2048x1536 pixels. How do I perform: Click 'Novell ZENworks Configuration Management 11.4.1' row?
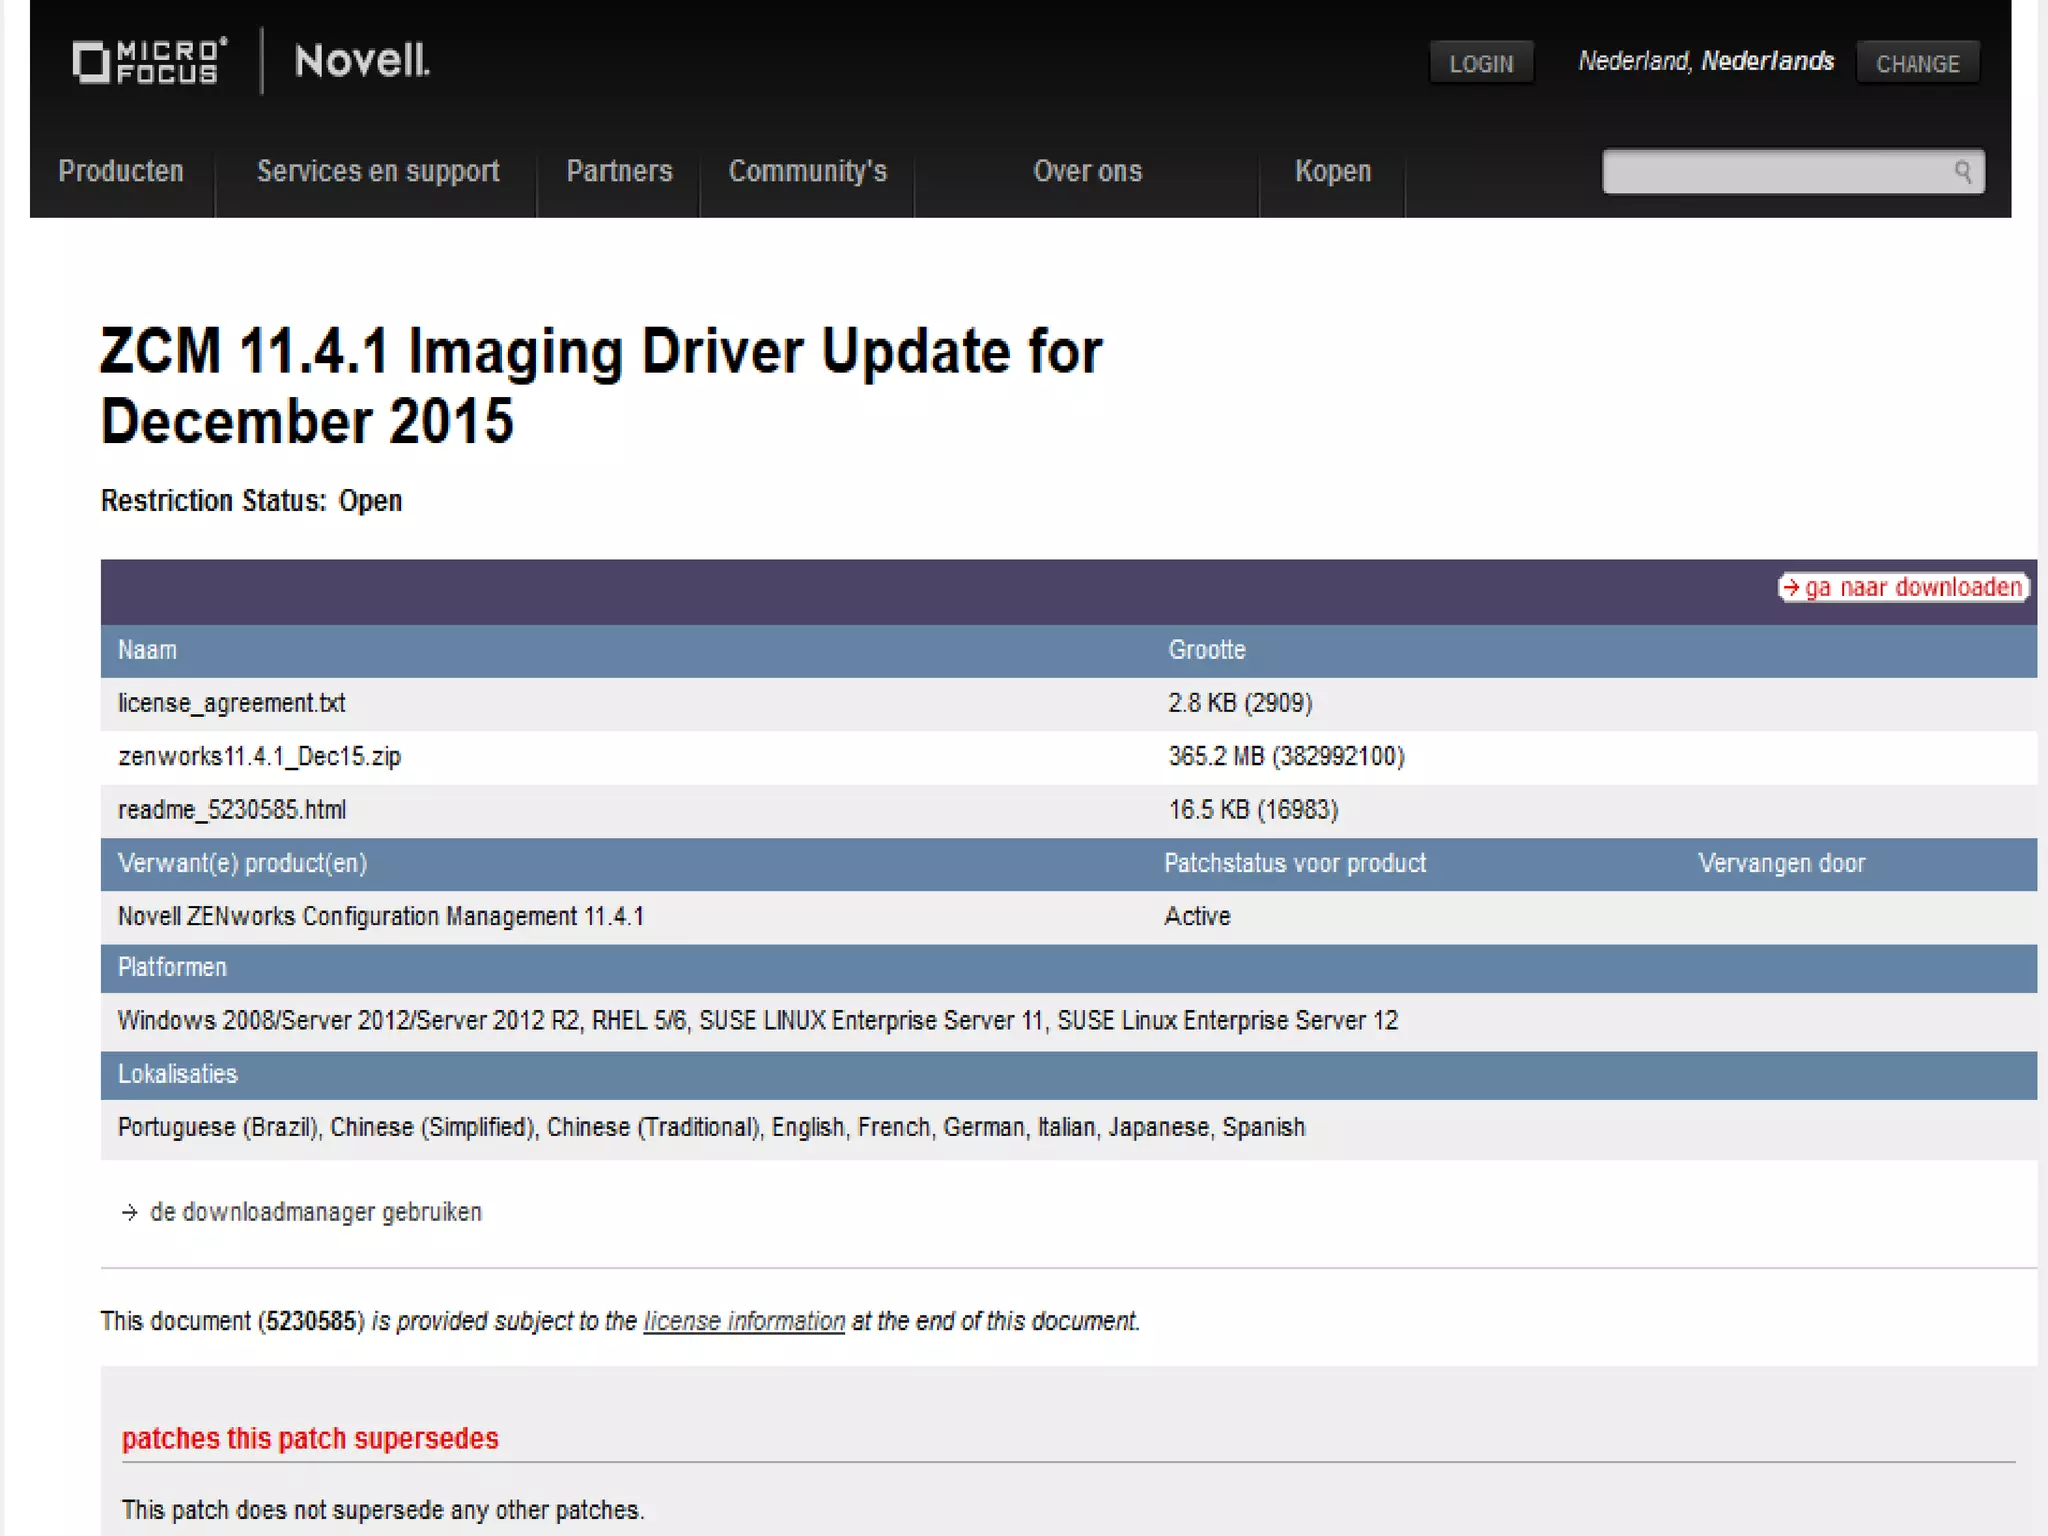click(x=1068, y=917)
